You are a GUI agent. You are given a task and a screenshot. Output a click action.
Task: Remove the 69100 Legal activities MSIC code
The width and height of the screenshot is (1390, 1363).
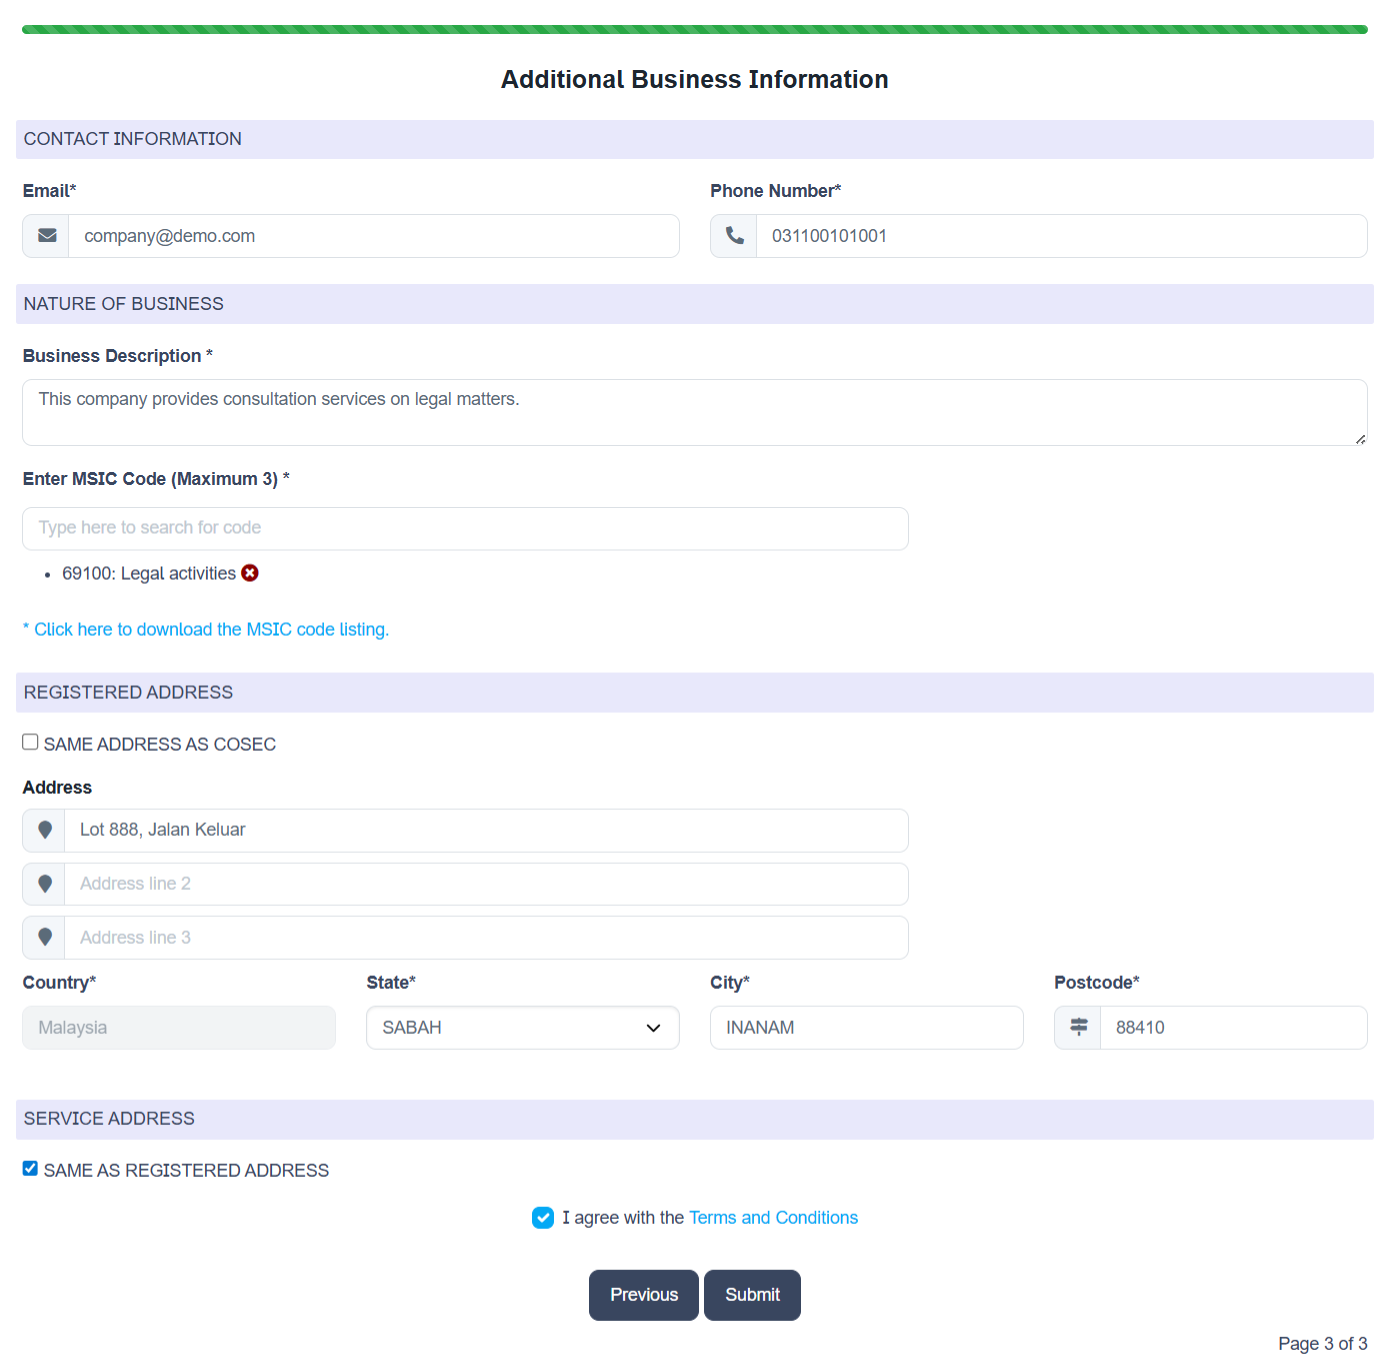point(250,573)
